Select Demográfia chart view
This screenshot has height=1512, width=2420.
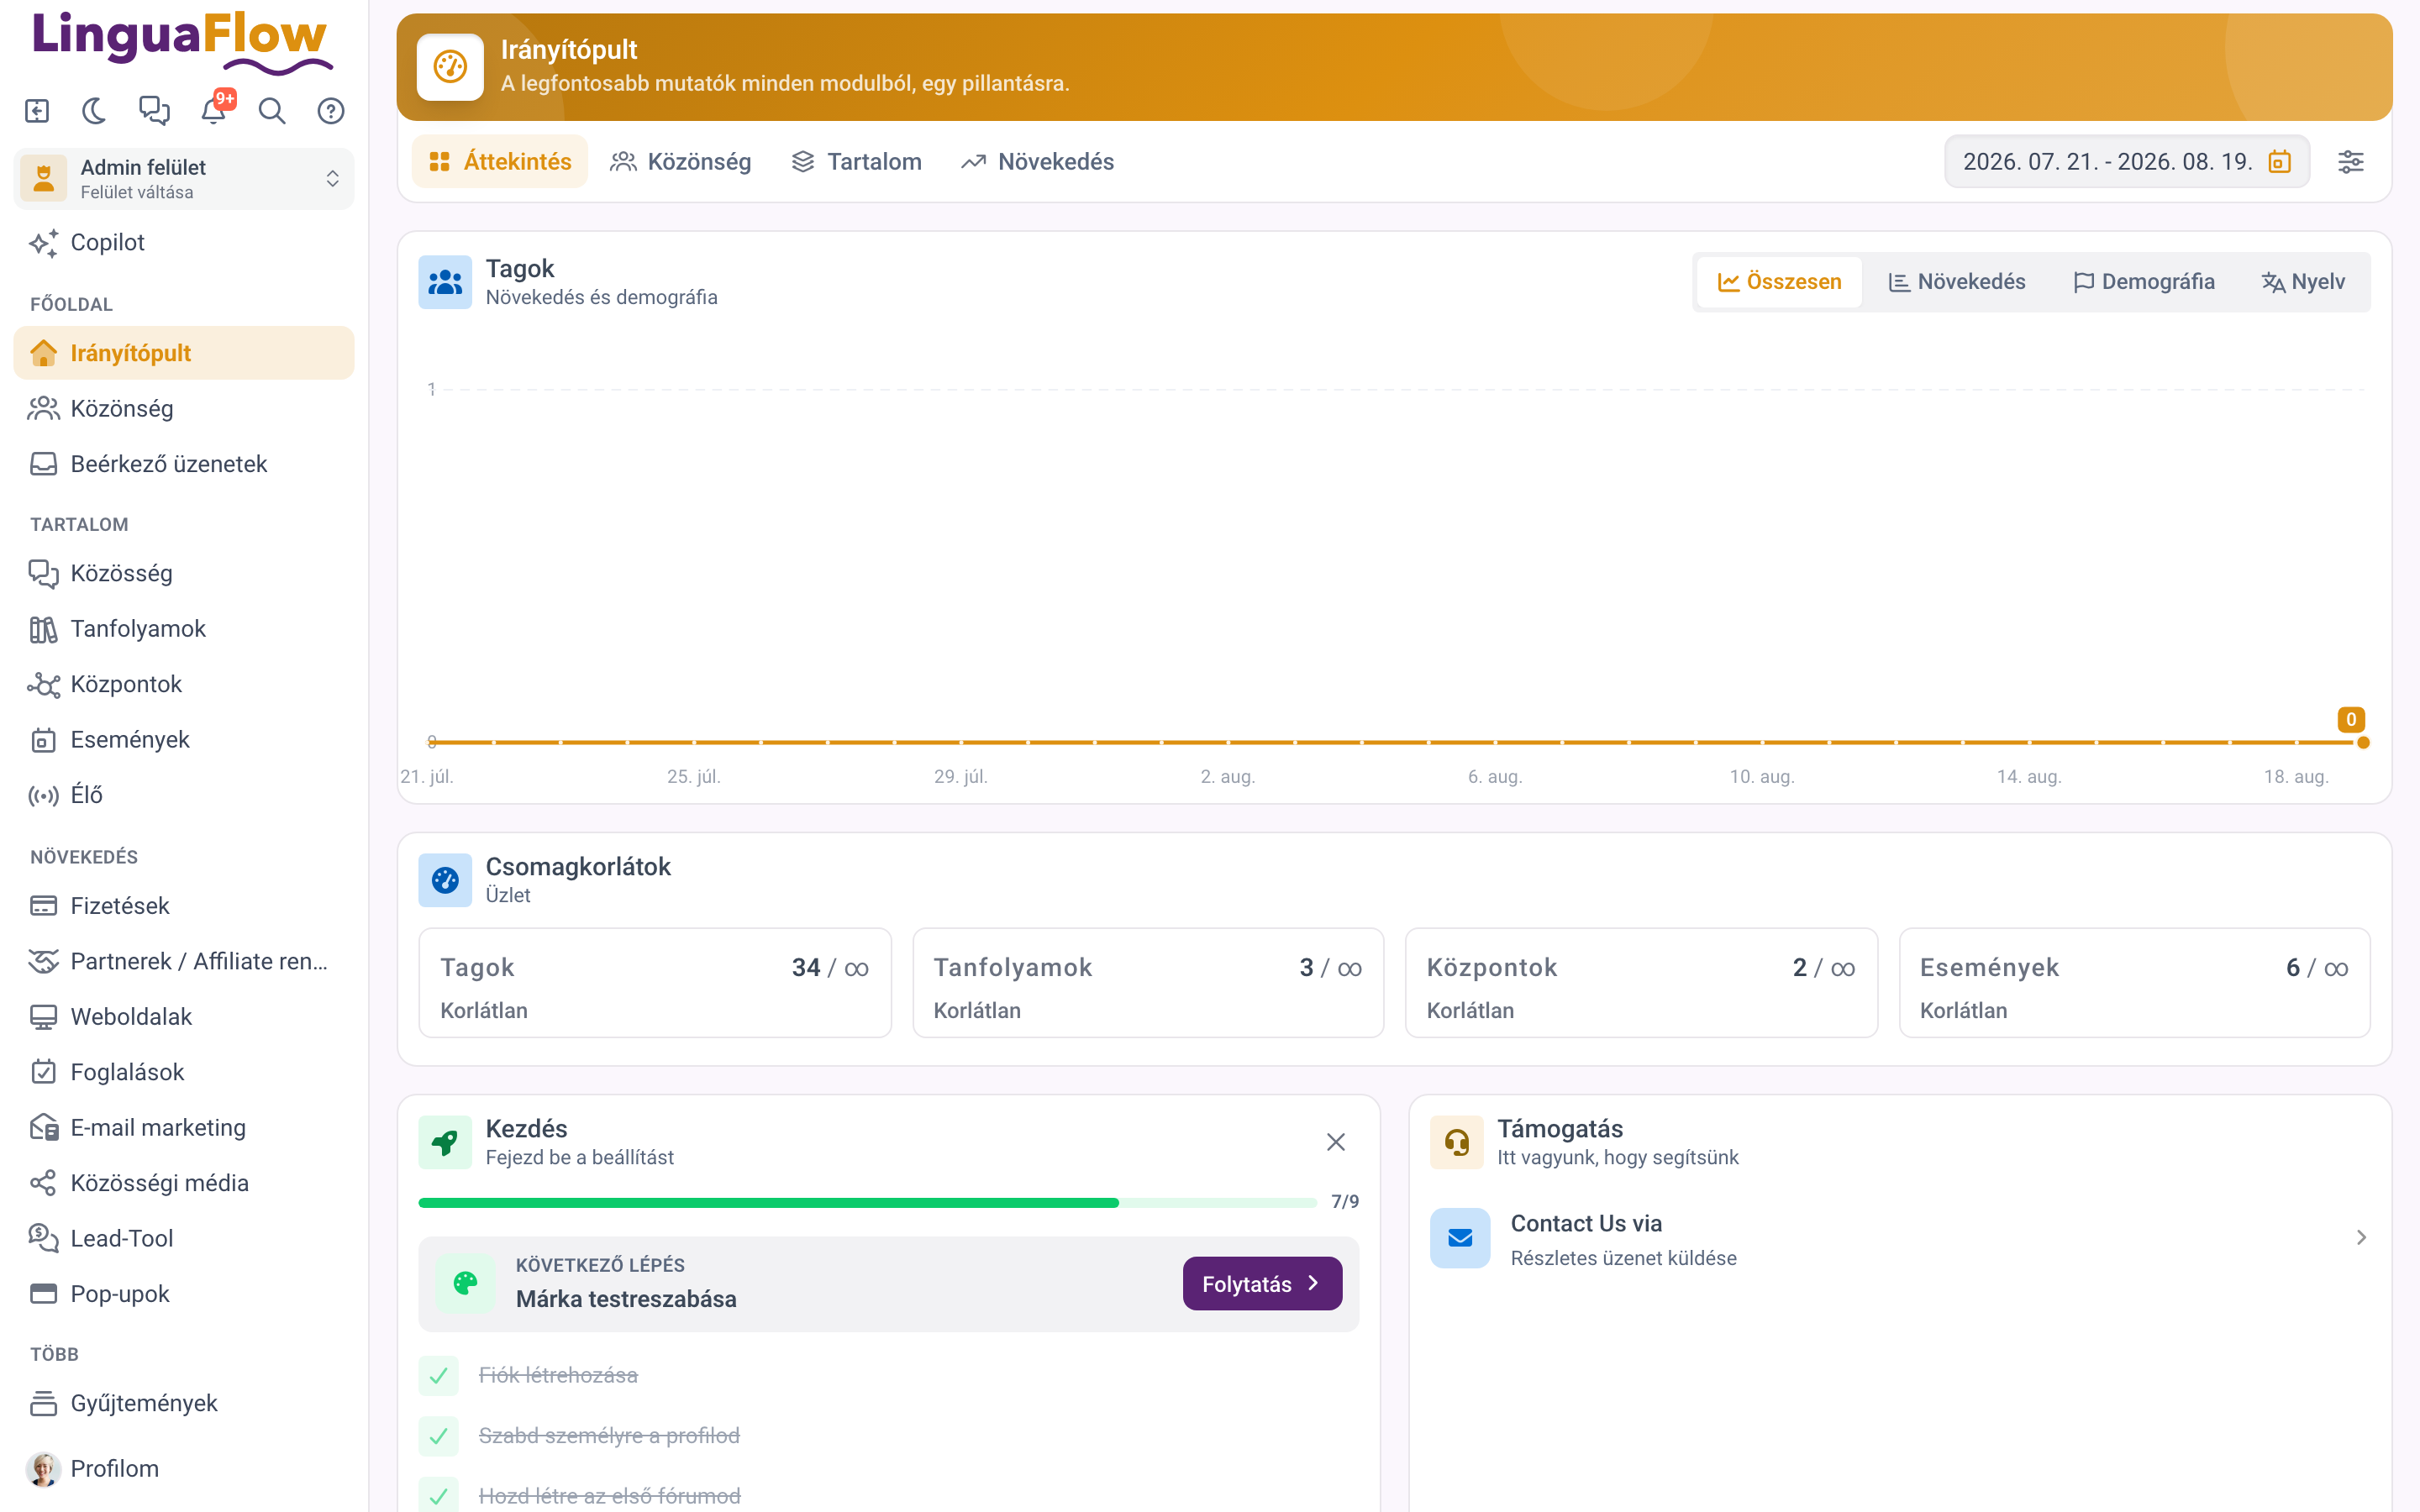2144,282
